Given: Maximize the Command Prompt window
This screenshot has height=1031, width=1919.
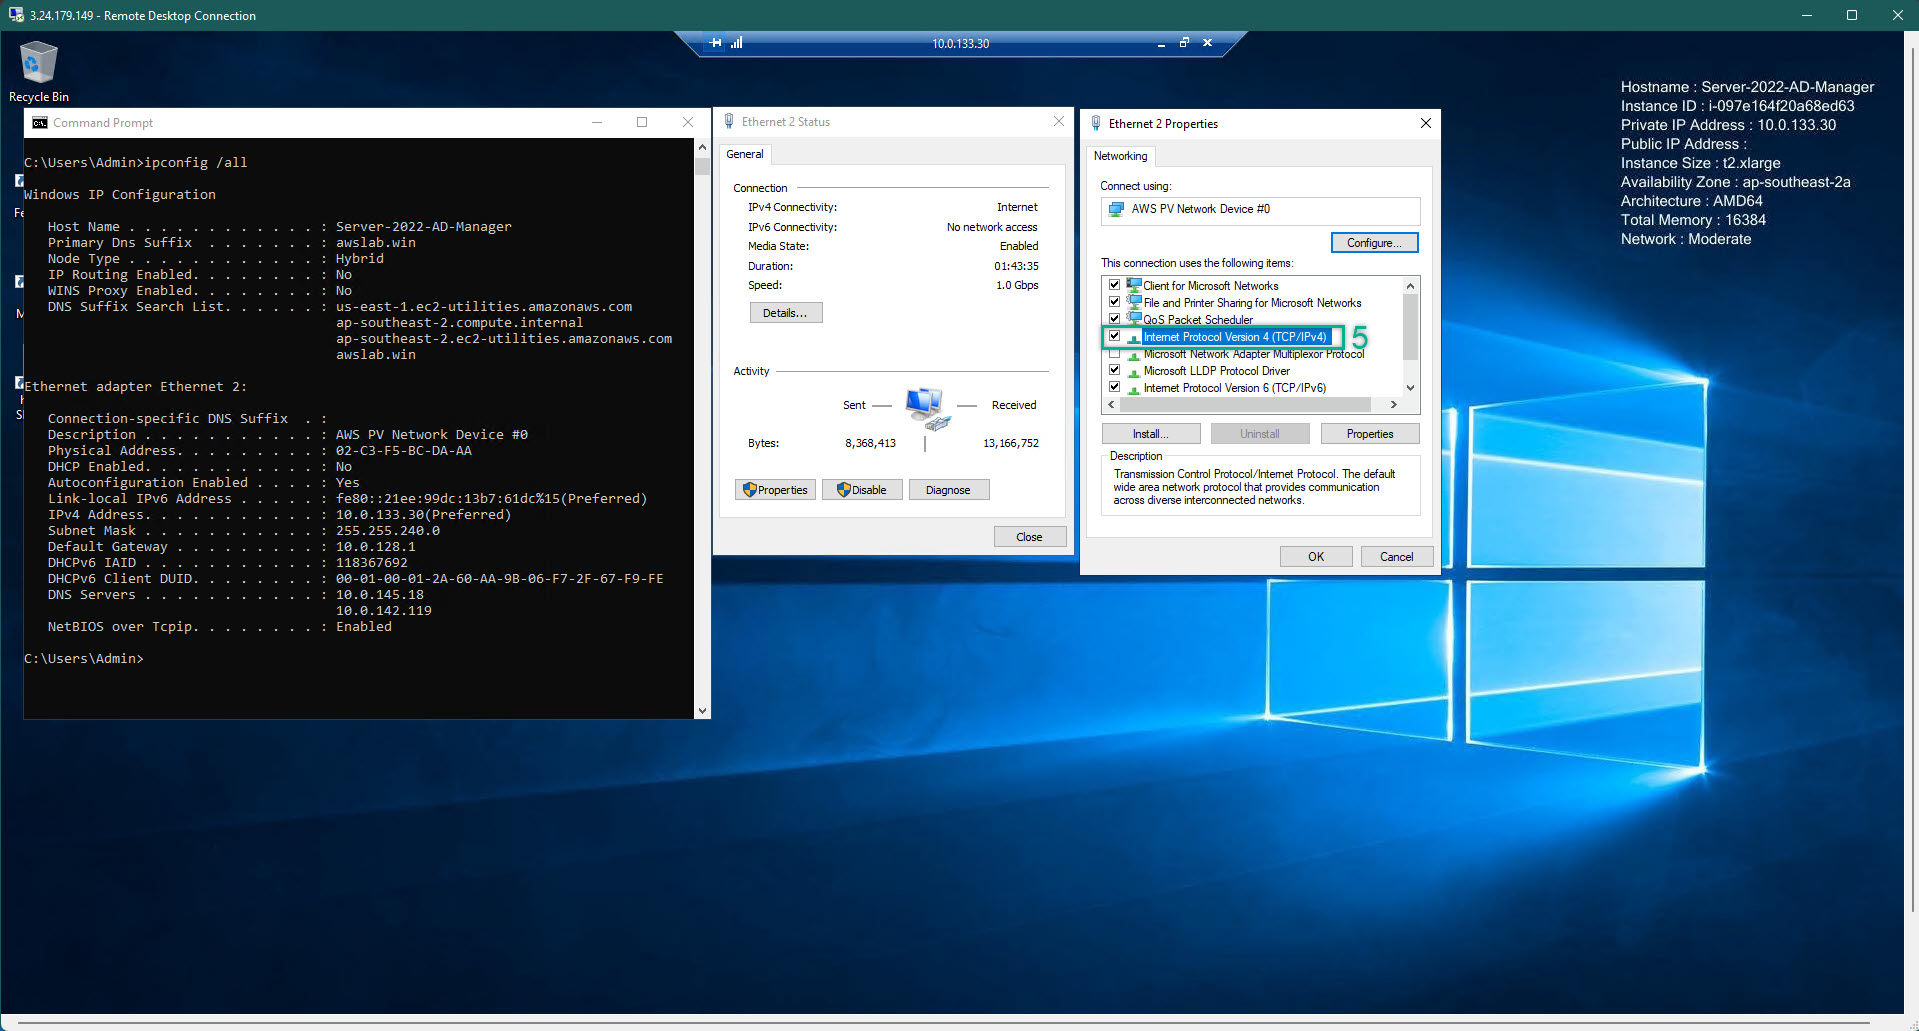Looking at the screenshot, I should pos(642,122).
